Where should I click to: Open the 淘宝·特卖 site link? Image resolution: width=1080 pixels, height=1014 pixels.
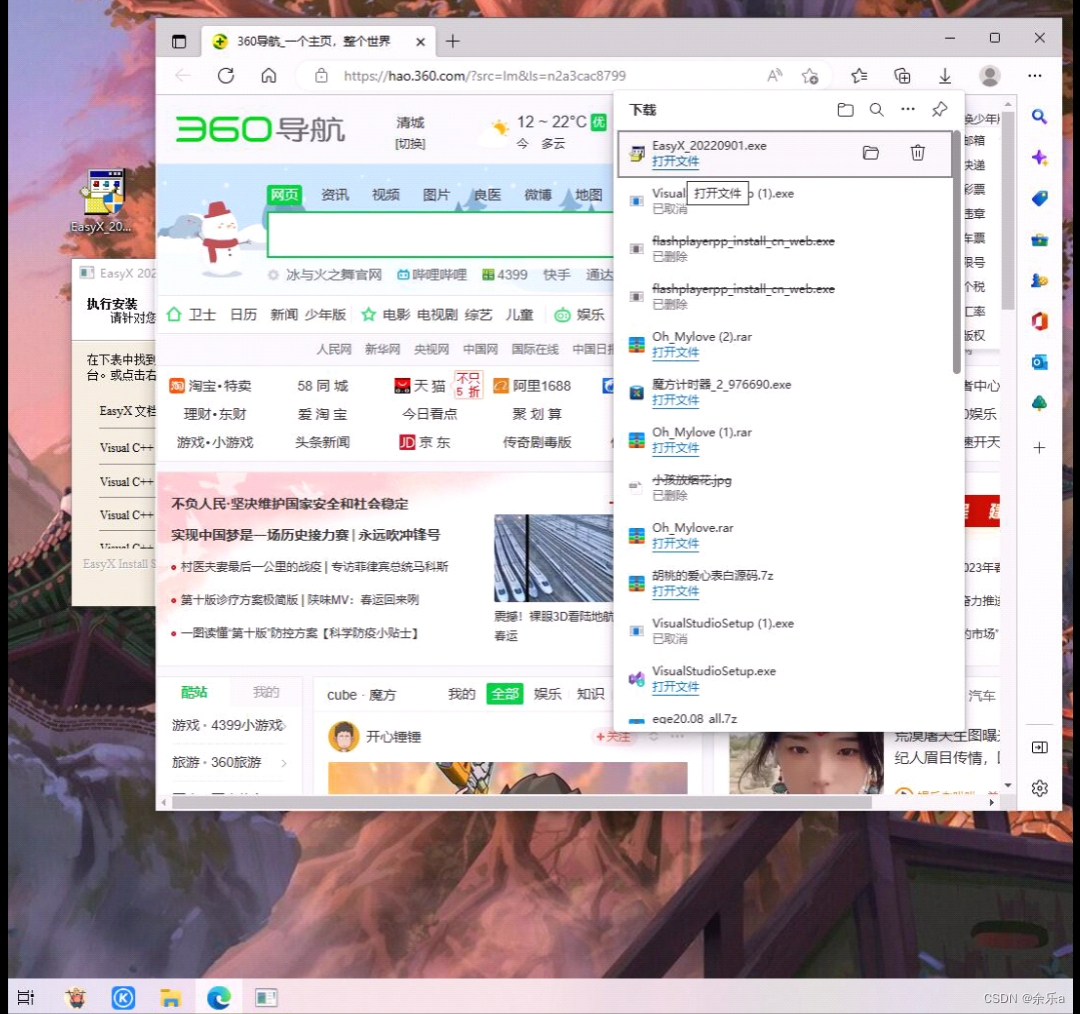[210, 386]
